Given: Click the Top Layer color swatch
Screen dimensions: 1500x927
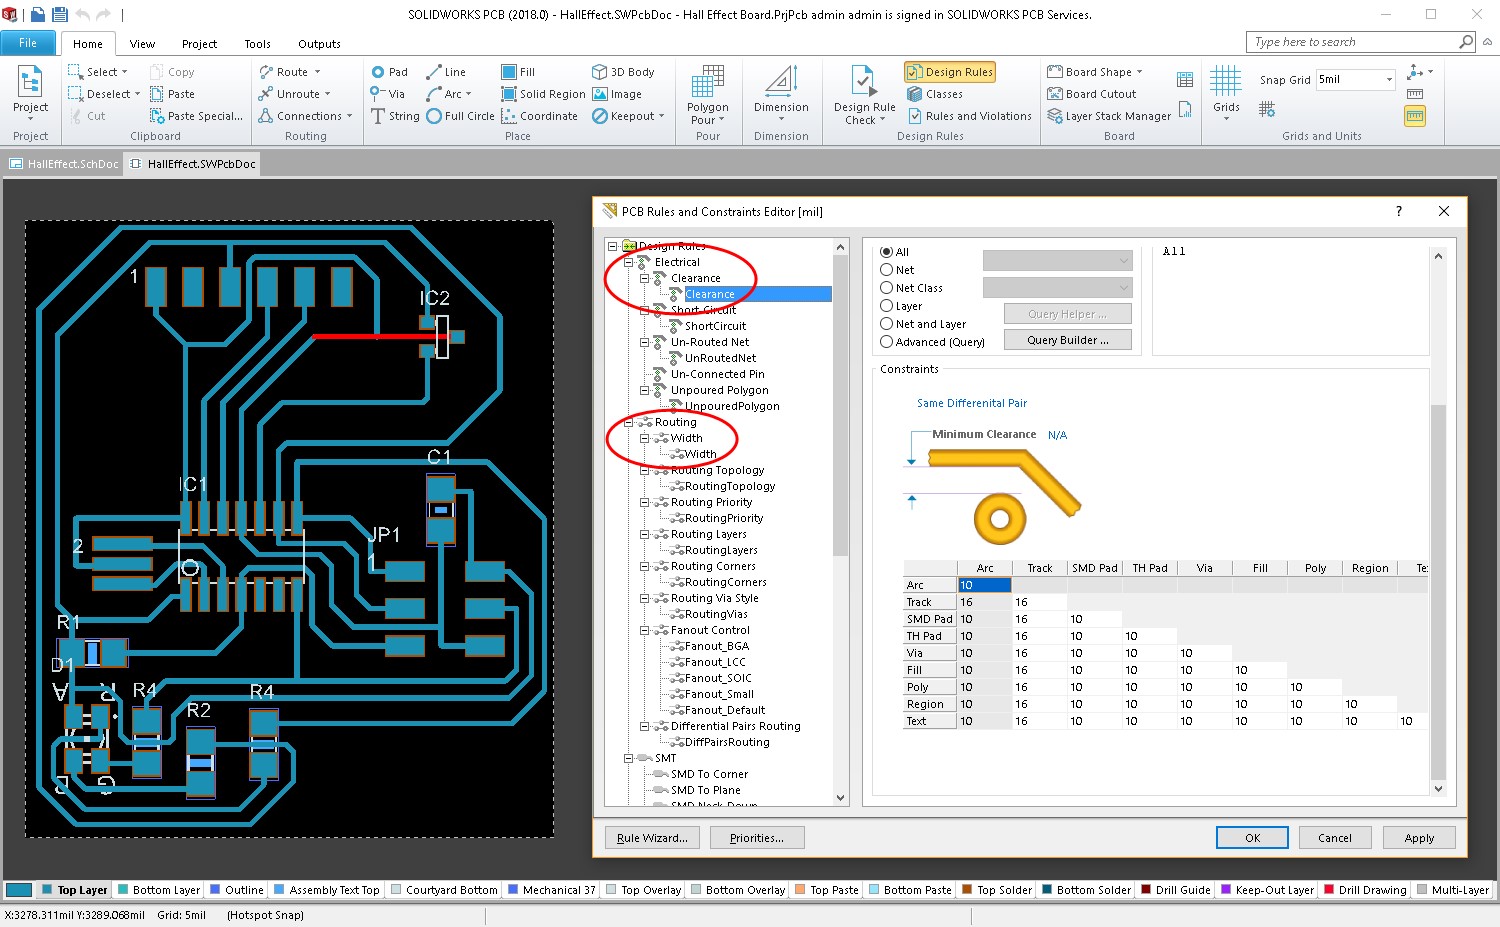Looking at the screenshot, I should coord(46,890).
